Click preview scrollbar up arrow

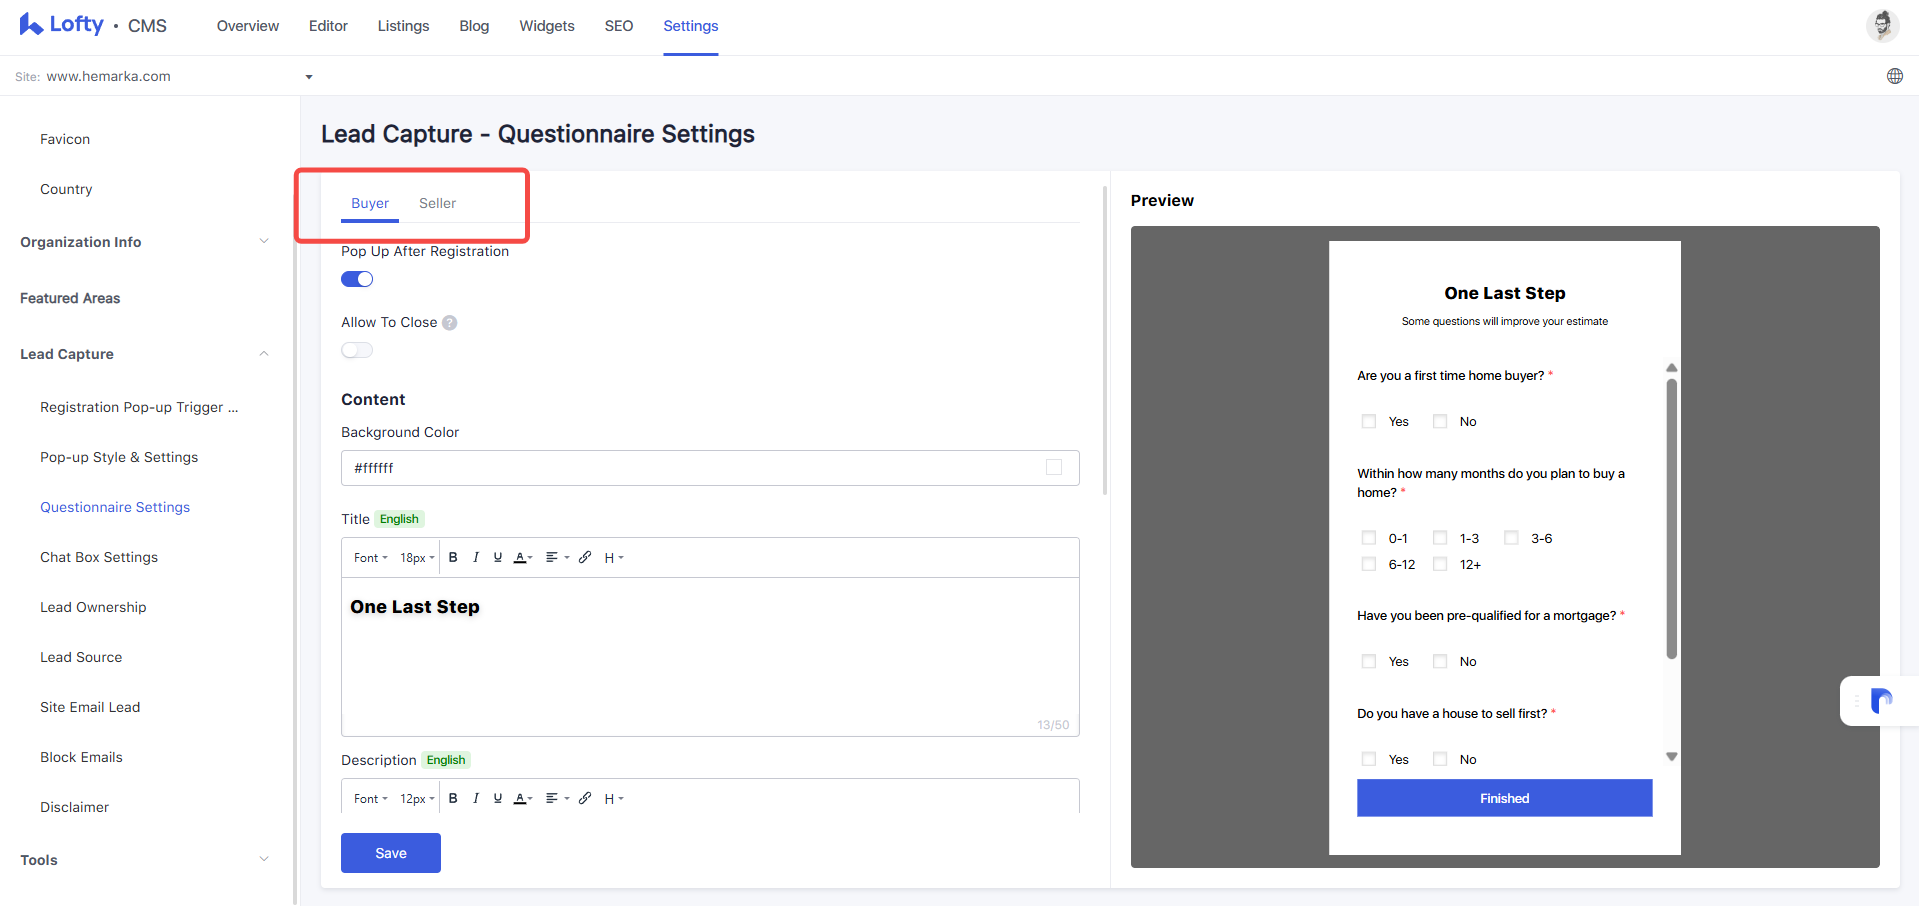point(1671,368)
